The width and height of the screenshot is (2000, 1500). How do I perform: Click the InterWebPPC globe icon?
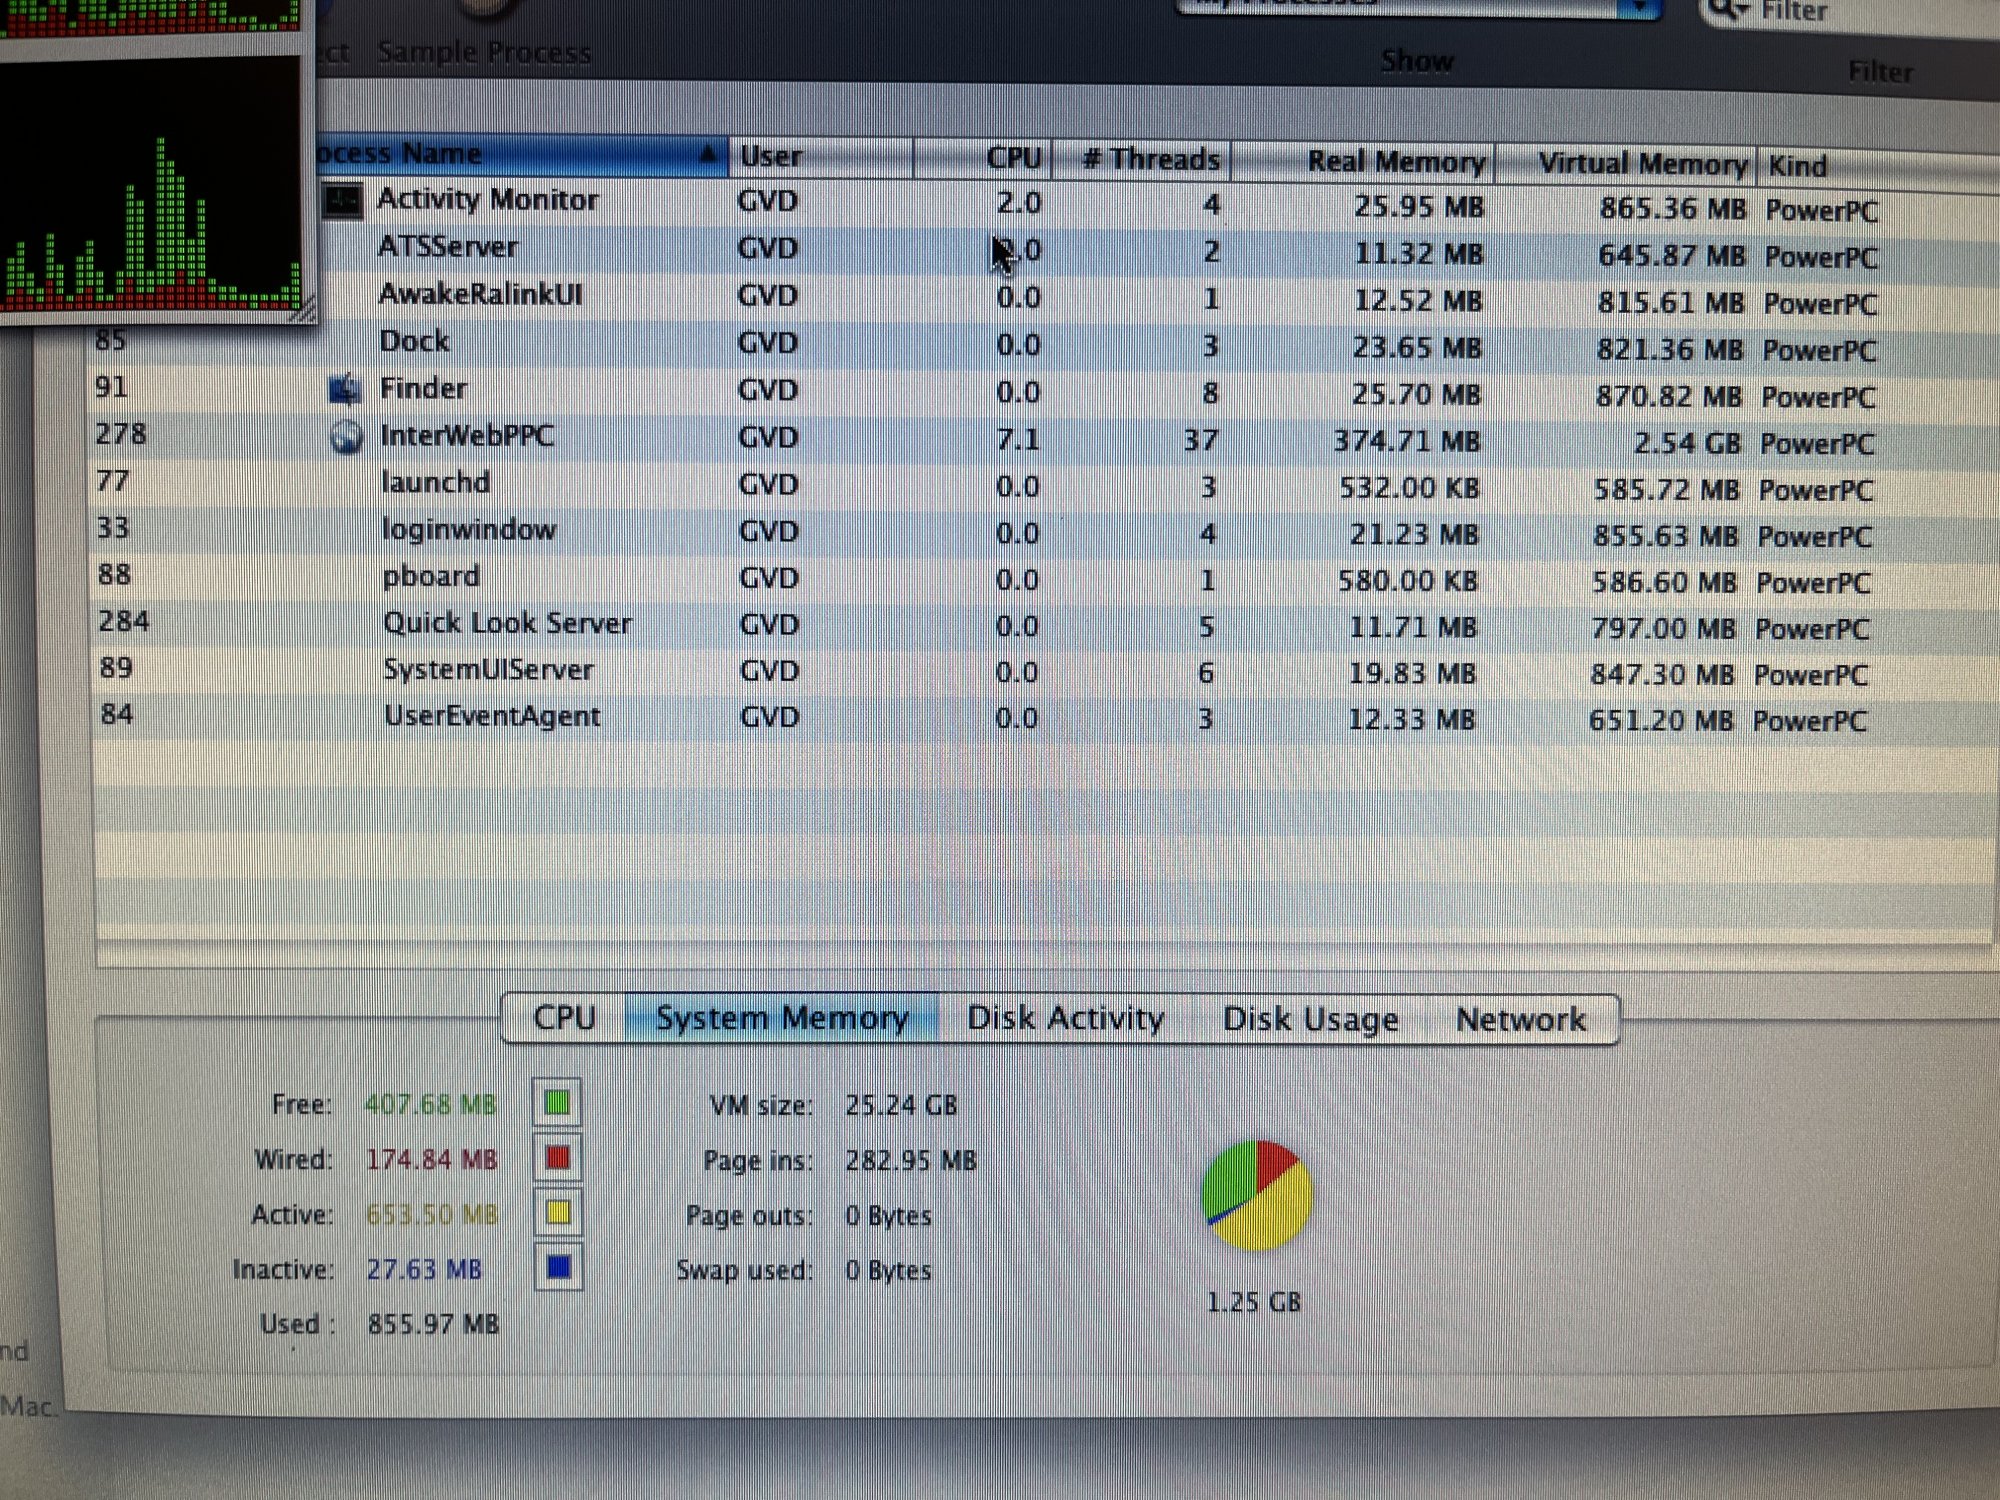pyautogui.click(x=346, y=437)
